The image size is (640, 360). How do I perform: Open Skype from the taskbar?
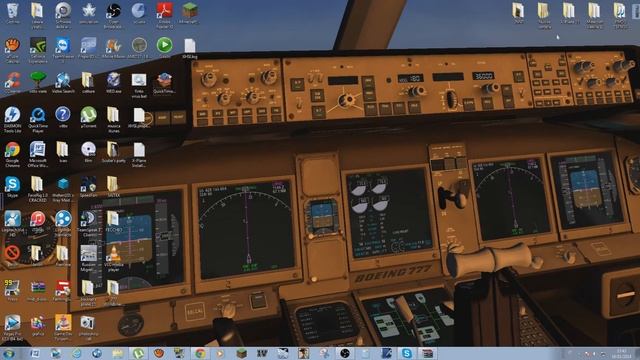pyautogui.click(x=407, y=353)
